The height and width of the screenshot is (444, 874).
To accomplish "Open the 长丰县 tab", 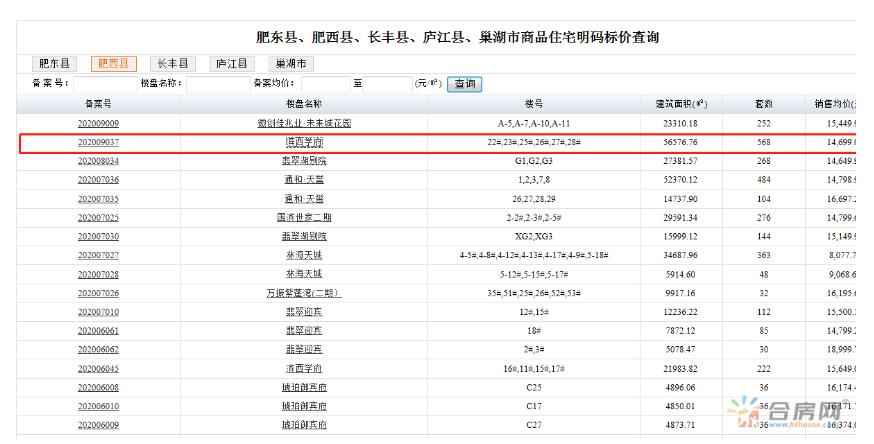I will coord(171,64).
